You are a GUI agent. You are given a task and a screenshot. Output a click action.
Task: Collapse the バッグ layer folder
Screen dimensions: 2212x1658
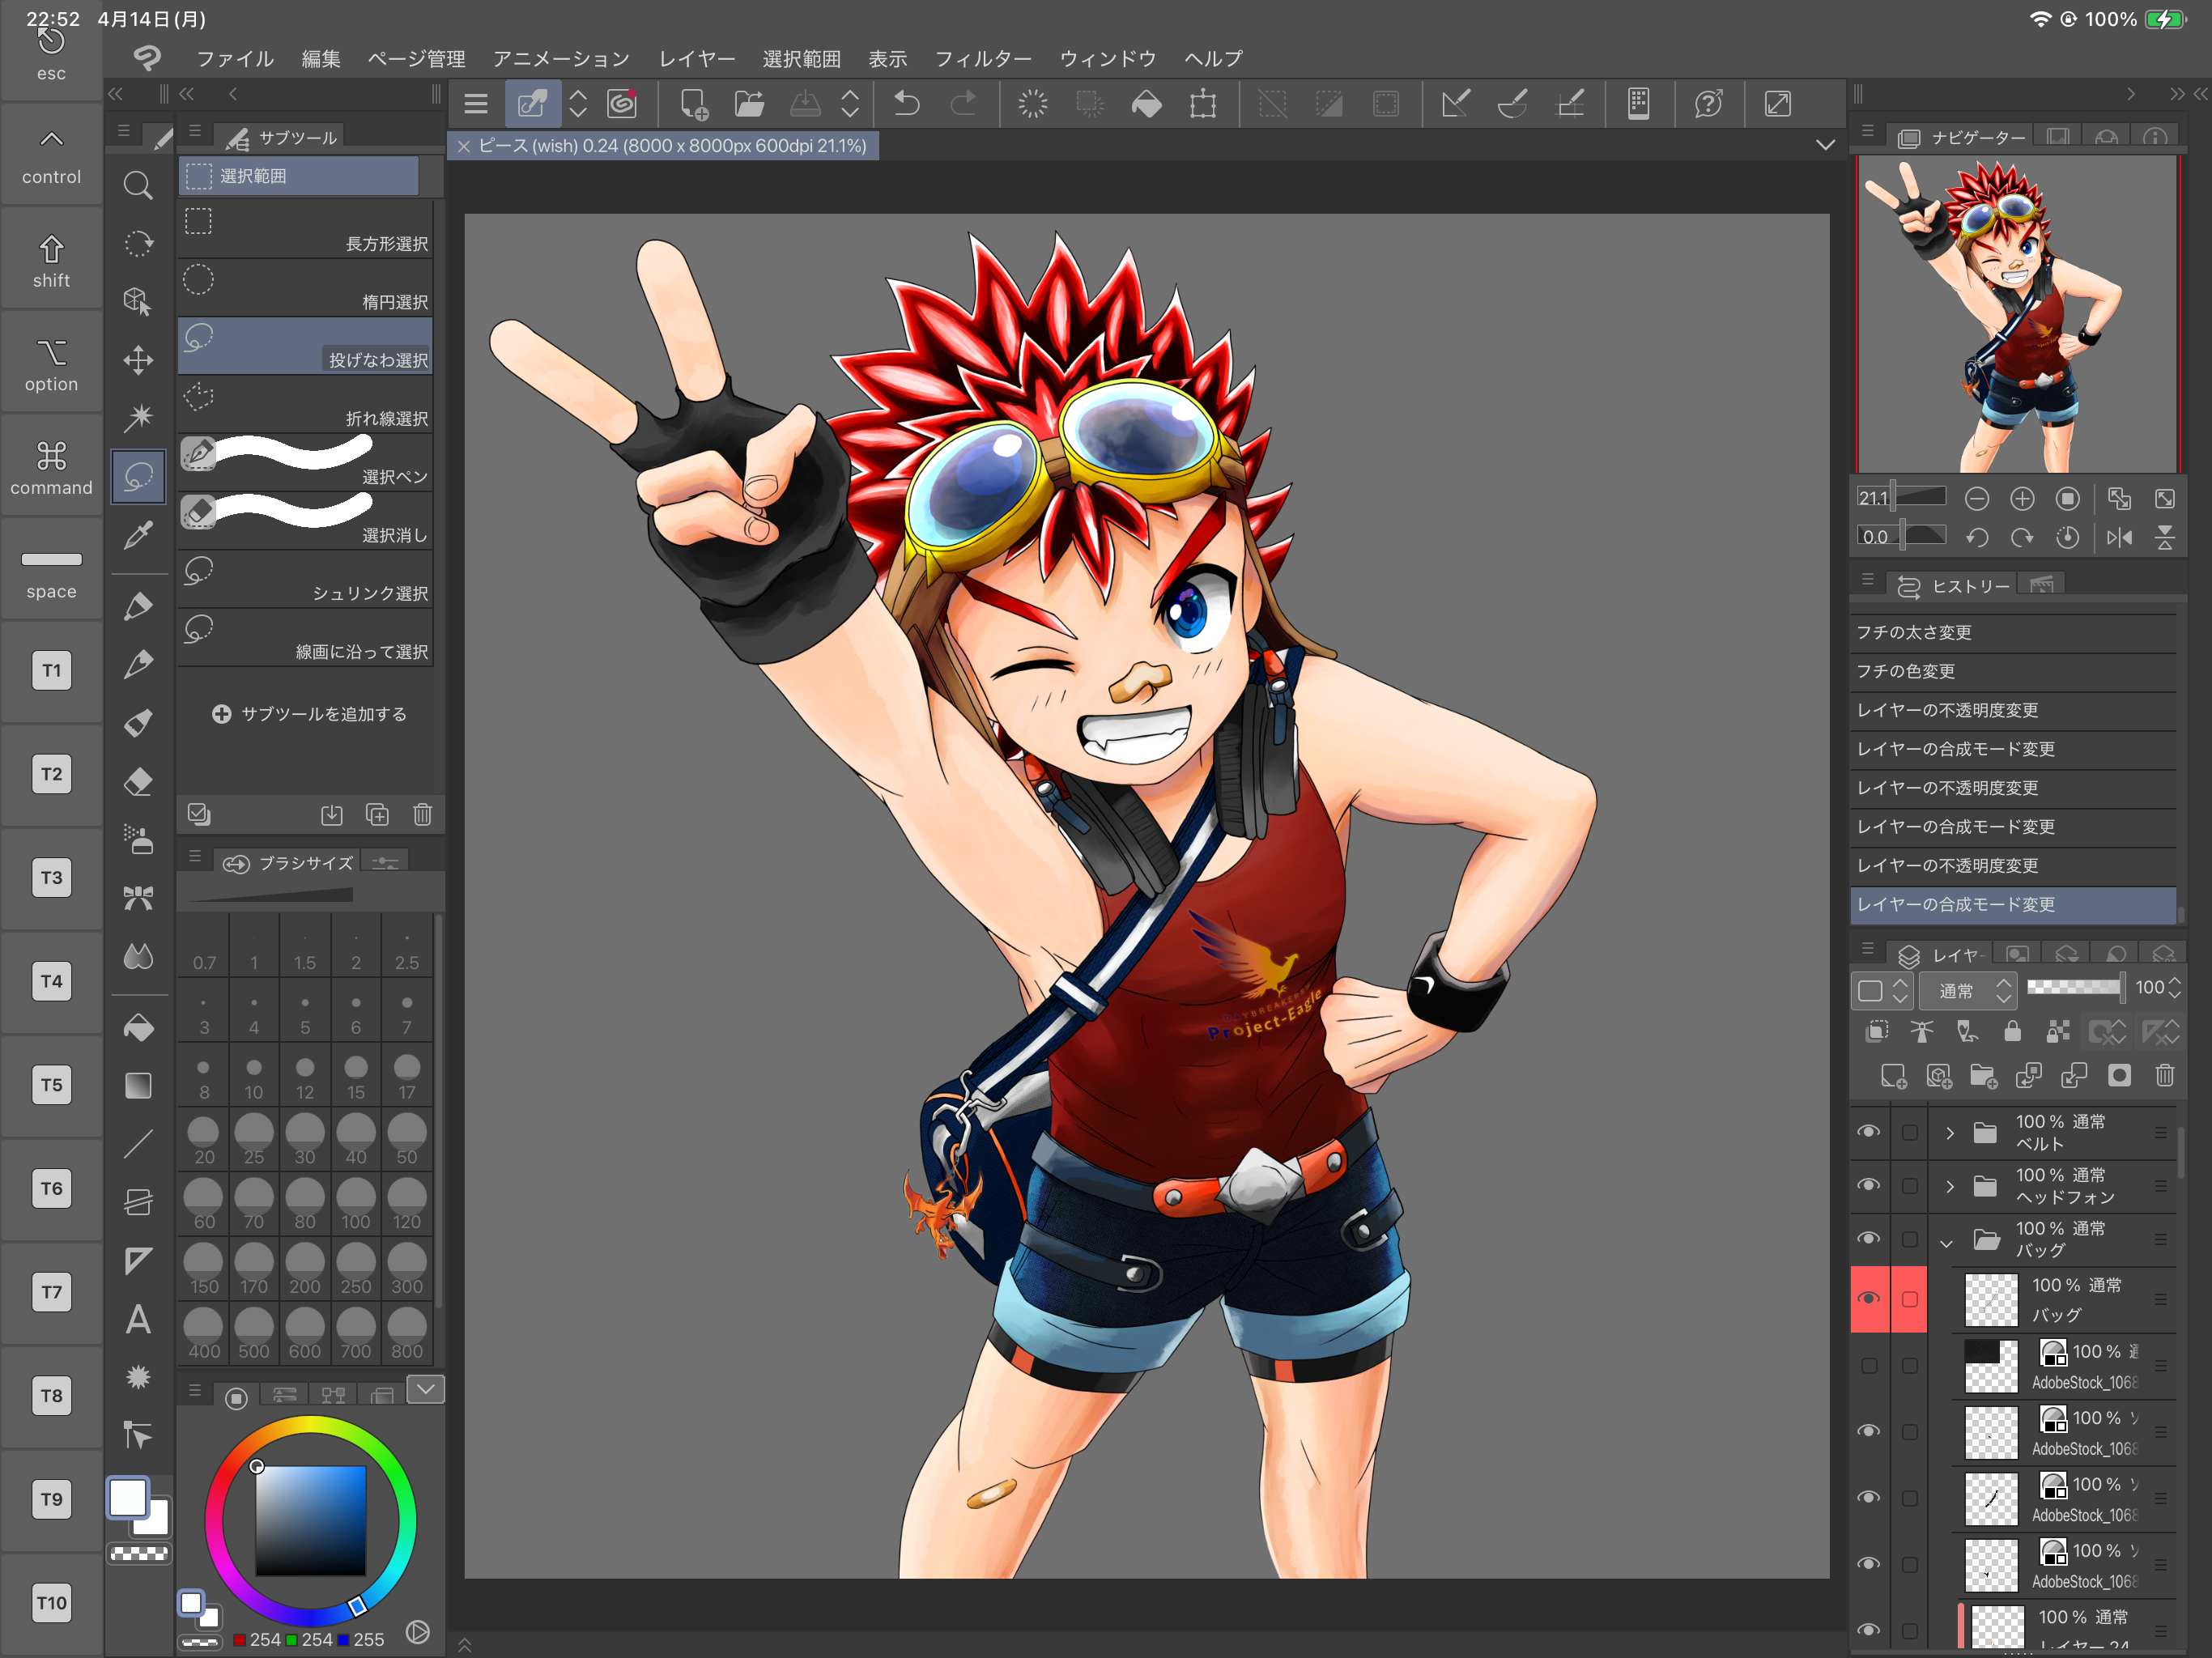1946,1242
